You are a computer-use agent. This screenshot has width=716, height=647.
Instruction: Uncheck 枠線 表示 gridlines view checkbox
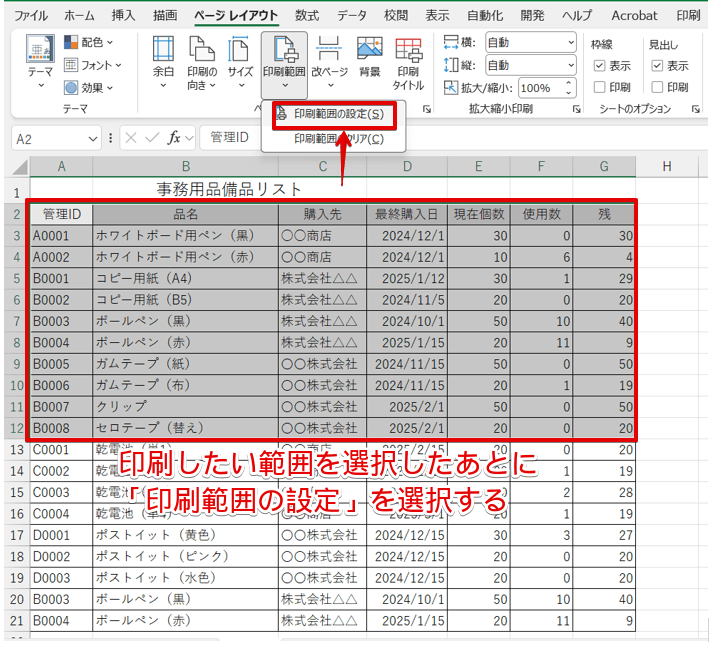(599, 66)
